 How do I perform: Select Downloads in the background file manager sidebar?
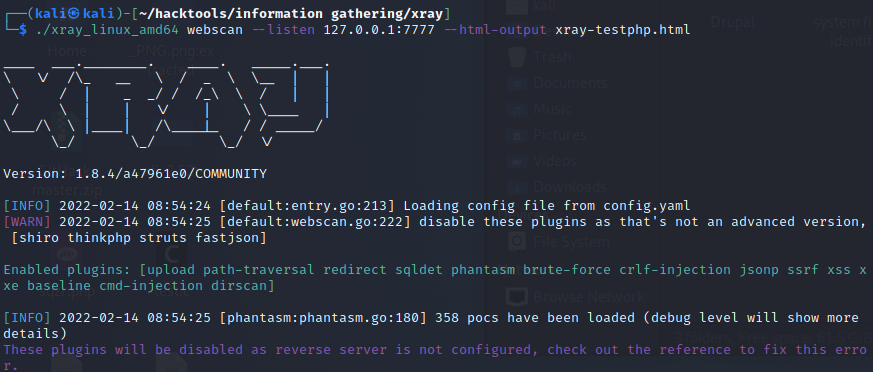pos(570,187)
